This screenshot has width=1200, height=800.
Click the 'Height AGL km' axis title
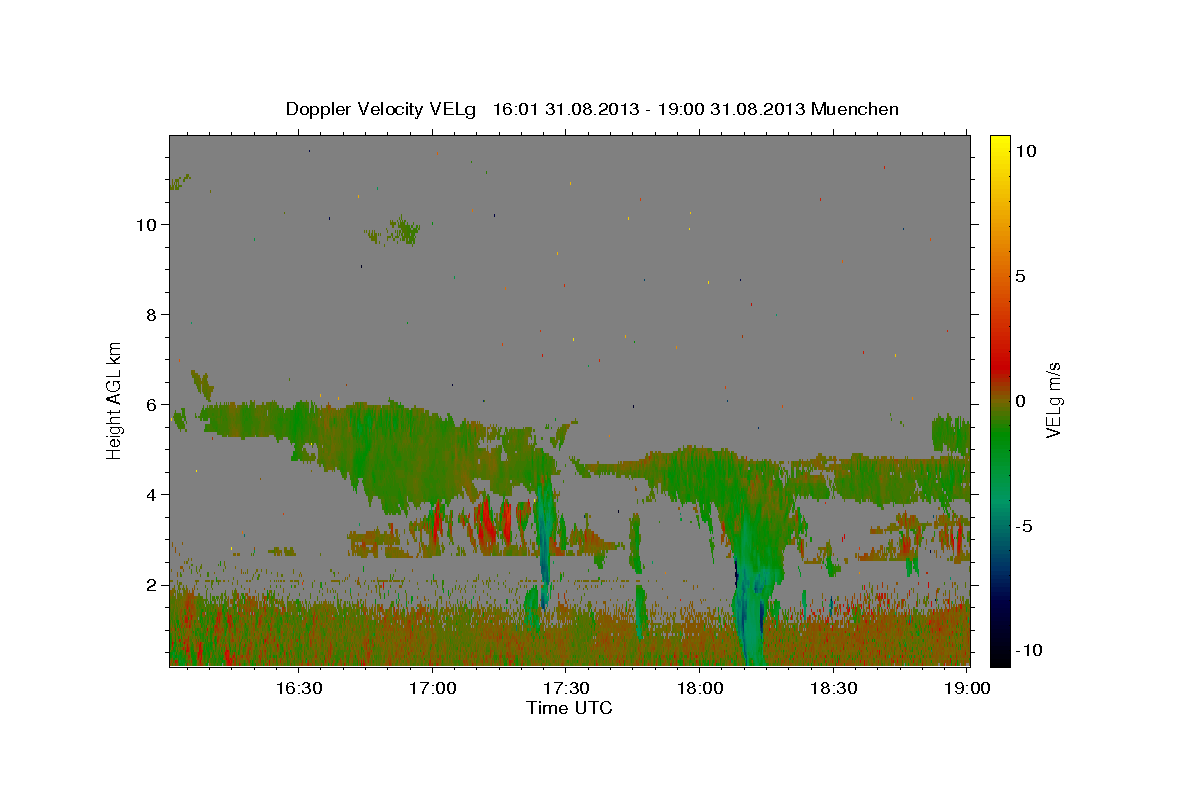coord(115,399)
